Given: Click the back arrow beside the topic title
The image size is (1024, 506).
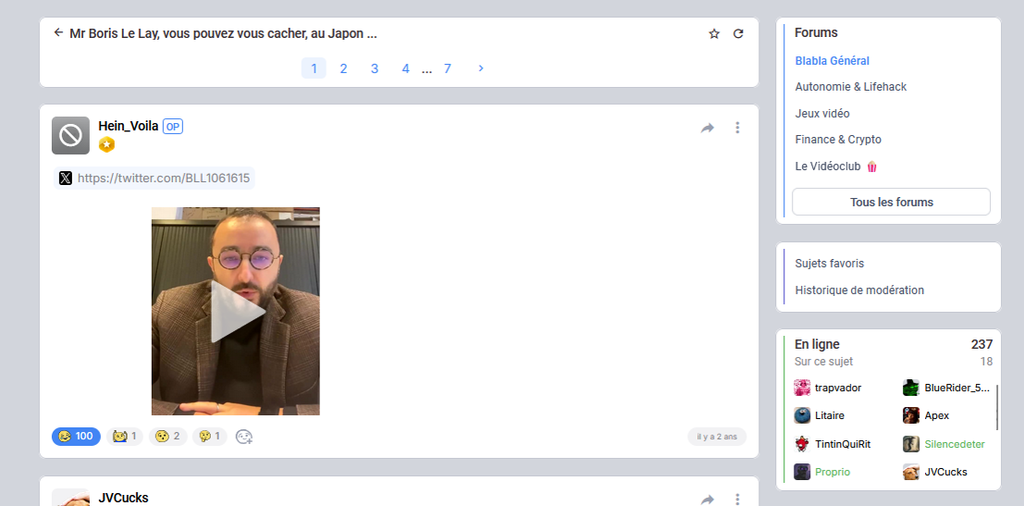Looking at the screenshot, I should [58, 33].
